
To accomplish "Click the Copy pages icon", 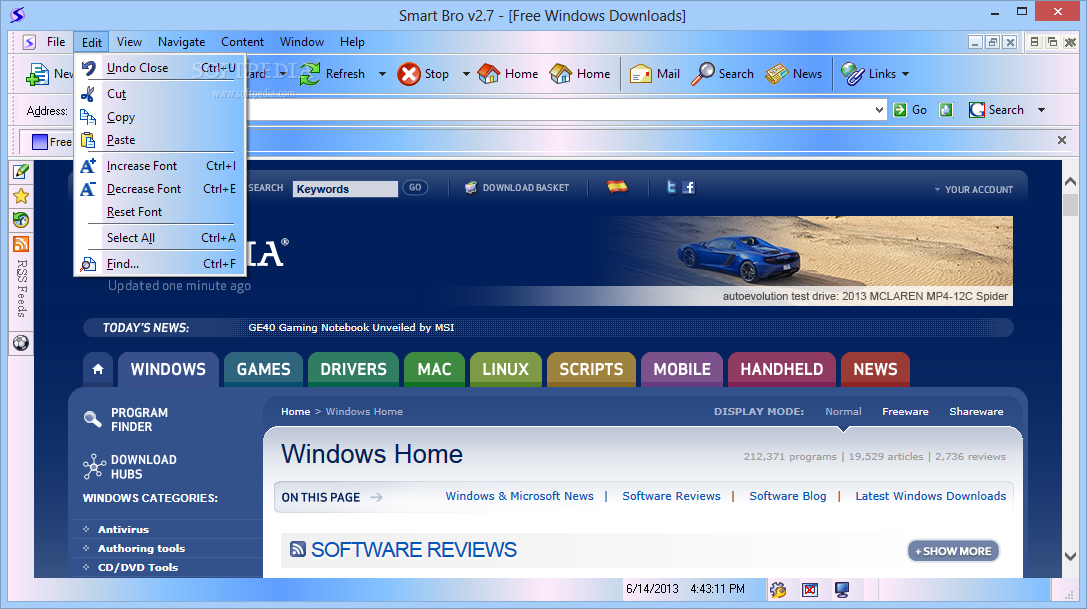I will [x=88, y=117].
